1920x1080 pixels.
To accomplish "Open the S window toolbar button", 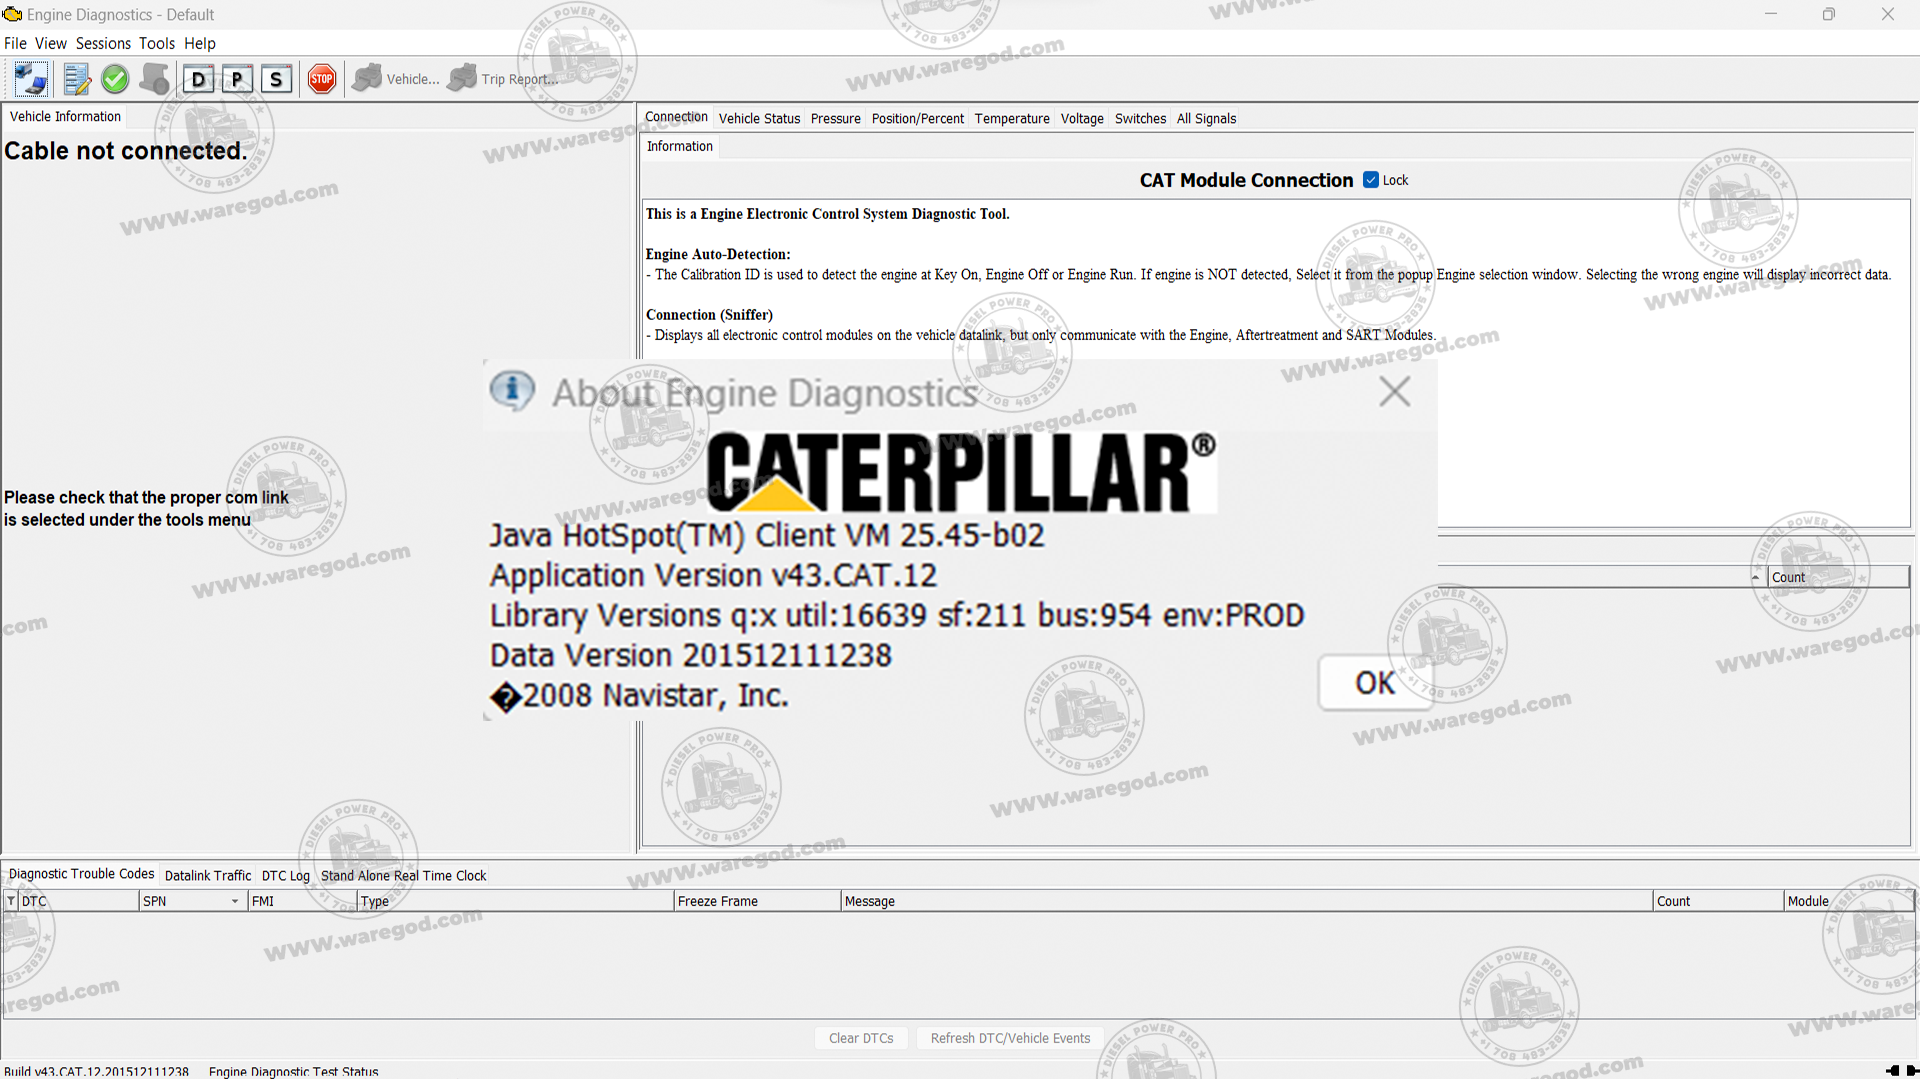I will point(276,79).
